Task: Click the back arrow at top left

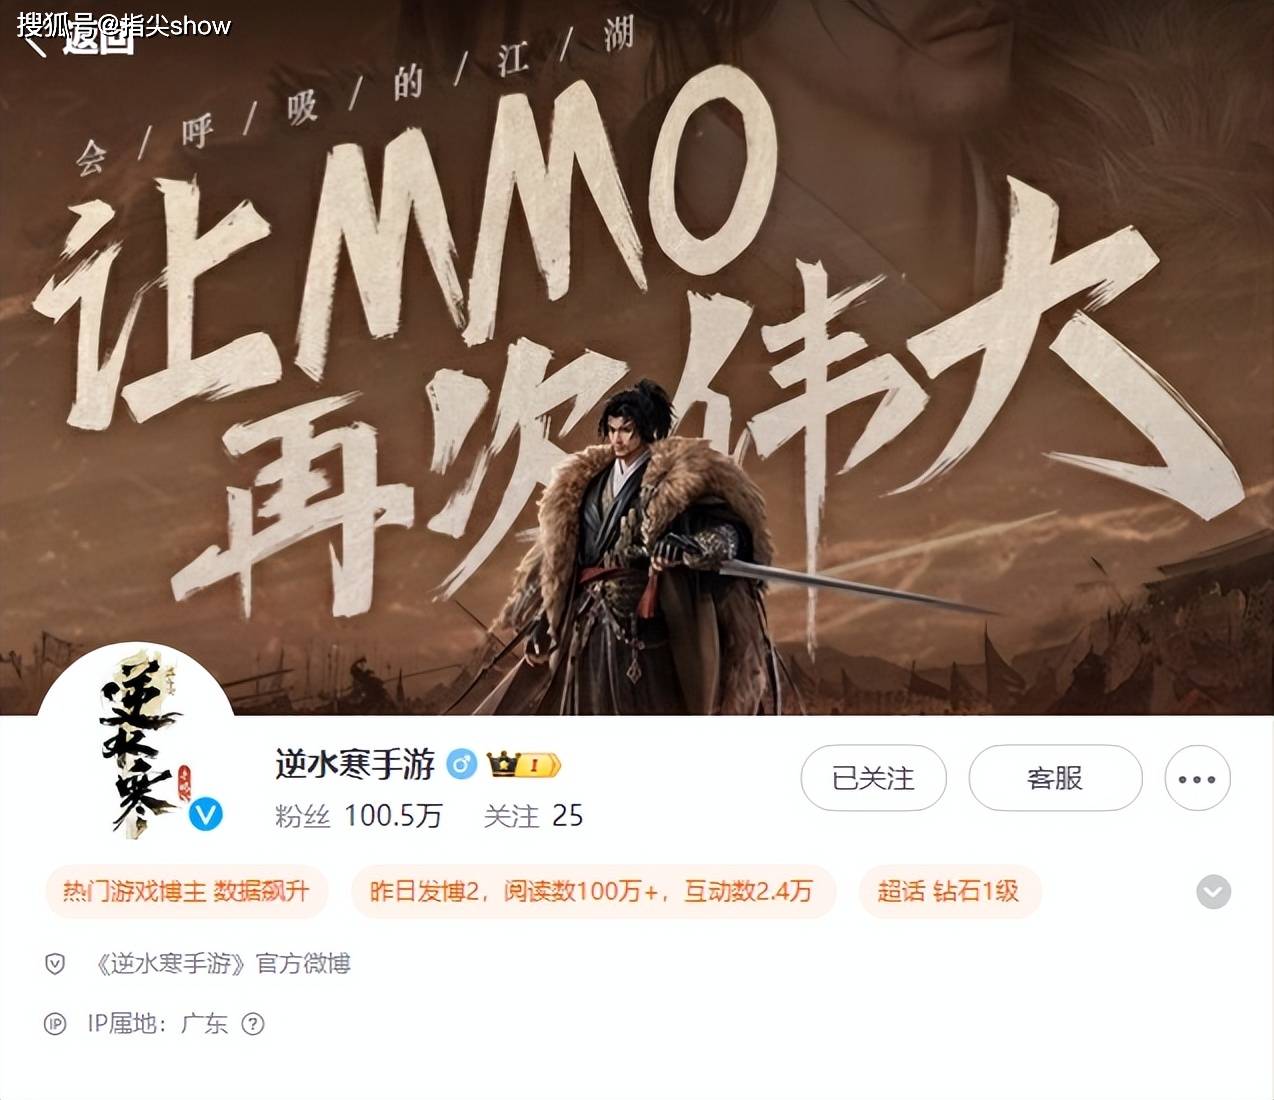Action: (x=36, y=45)
